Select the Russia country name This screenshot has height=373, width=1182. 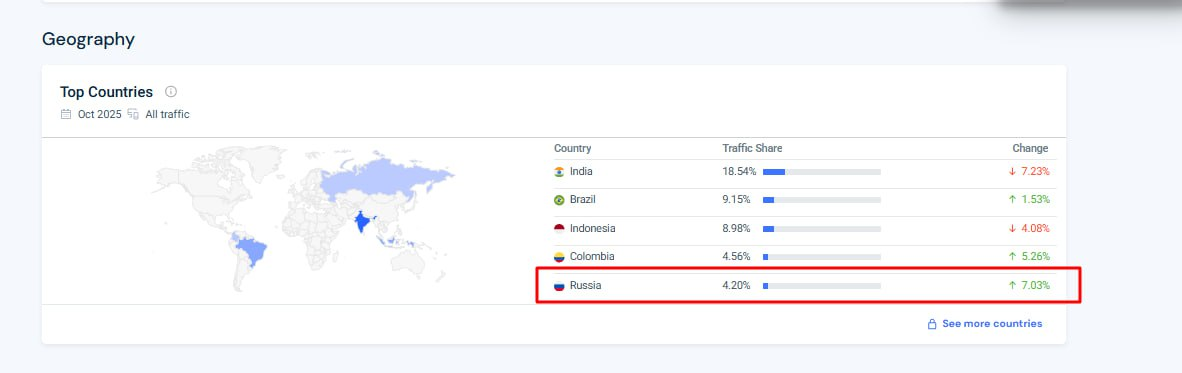pyautogui.click(x=586, y=286)
